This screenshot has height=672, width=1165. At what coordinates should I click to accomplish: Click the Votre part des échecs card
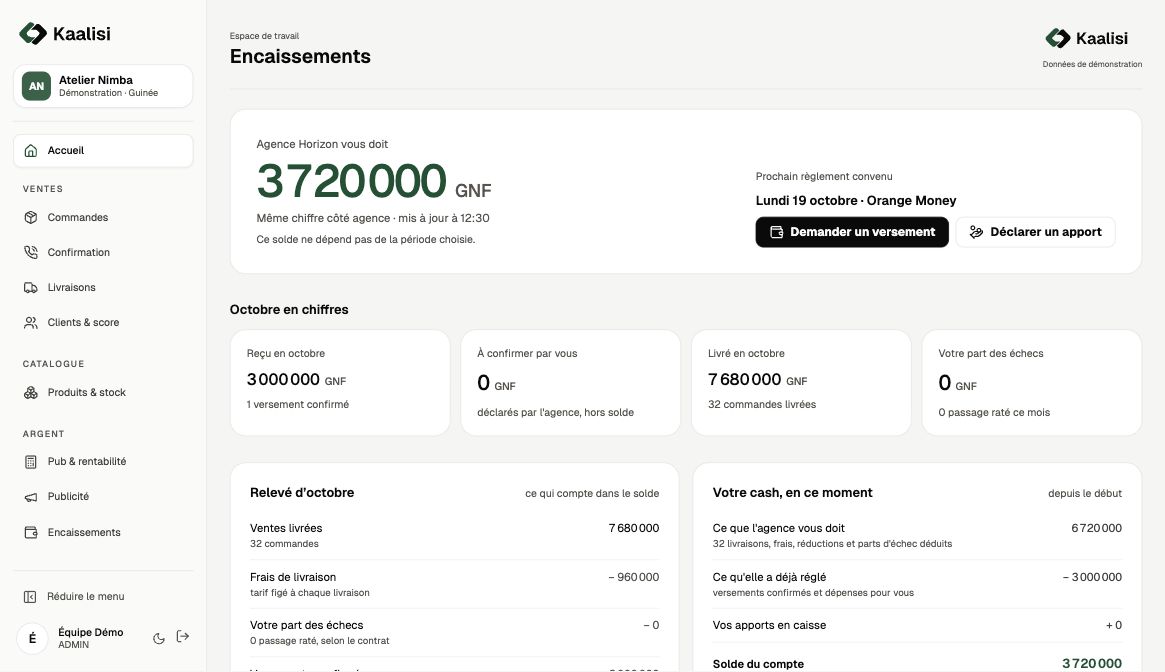1031,382
